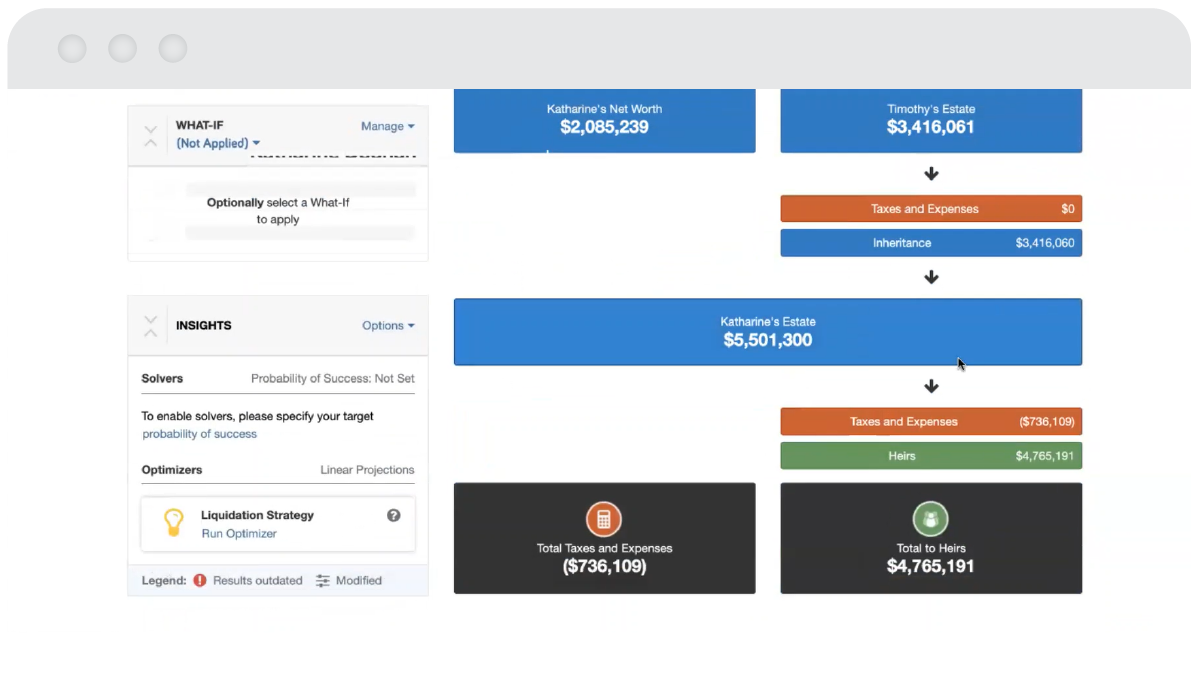Screen dimensions: 1200x677
Task: Click Katharine's Estate $5,501,300 bar
Action: pyautogui.click(x=767, y=332)
